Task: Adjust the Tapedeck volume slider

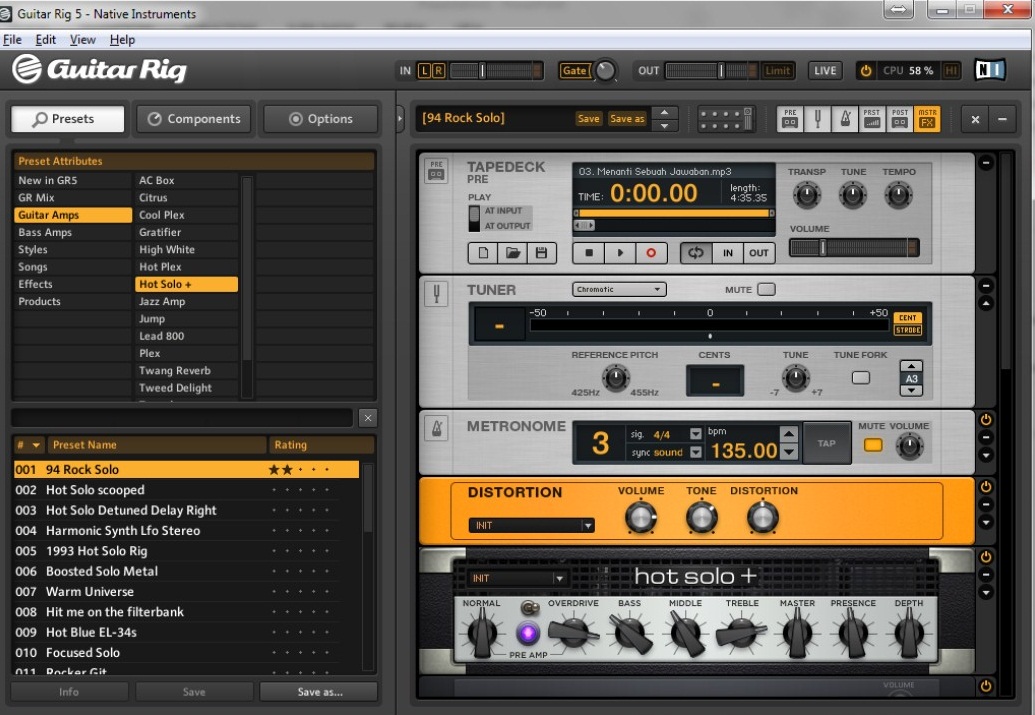Action: click(821, 246)
